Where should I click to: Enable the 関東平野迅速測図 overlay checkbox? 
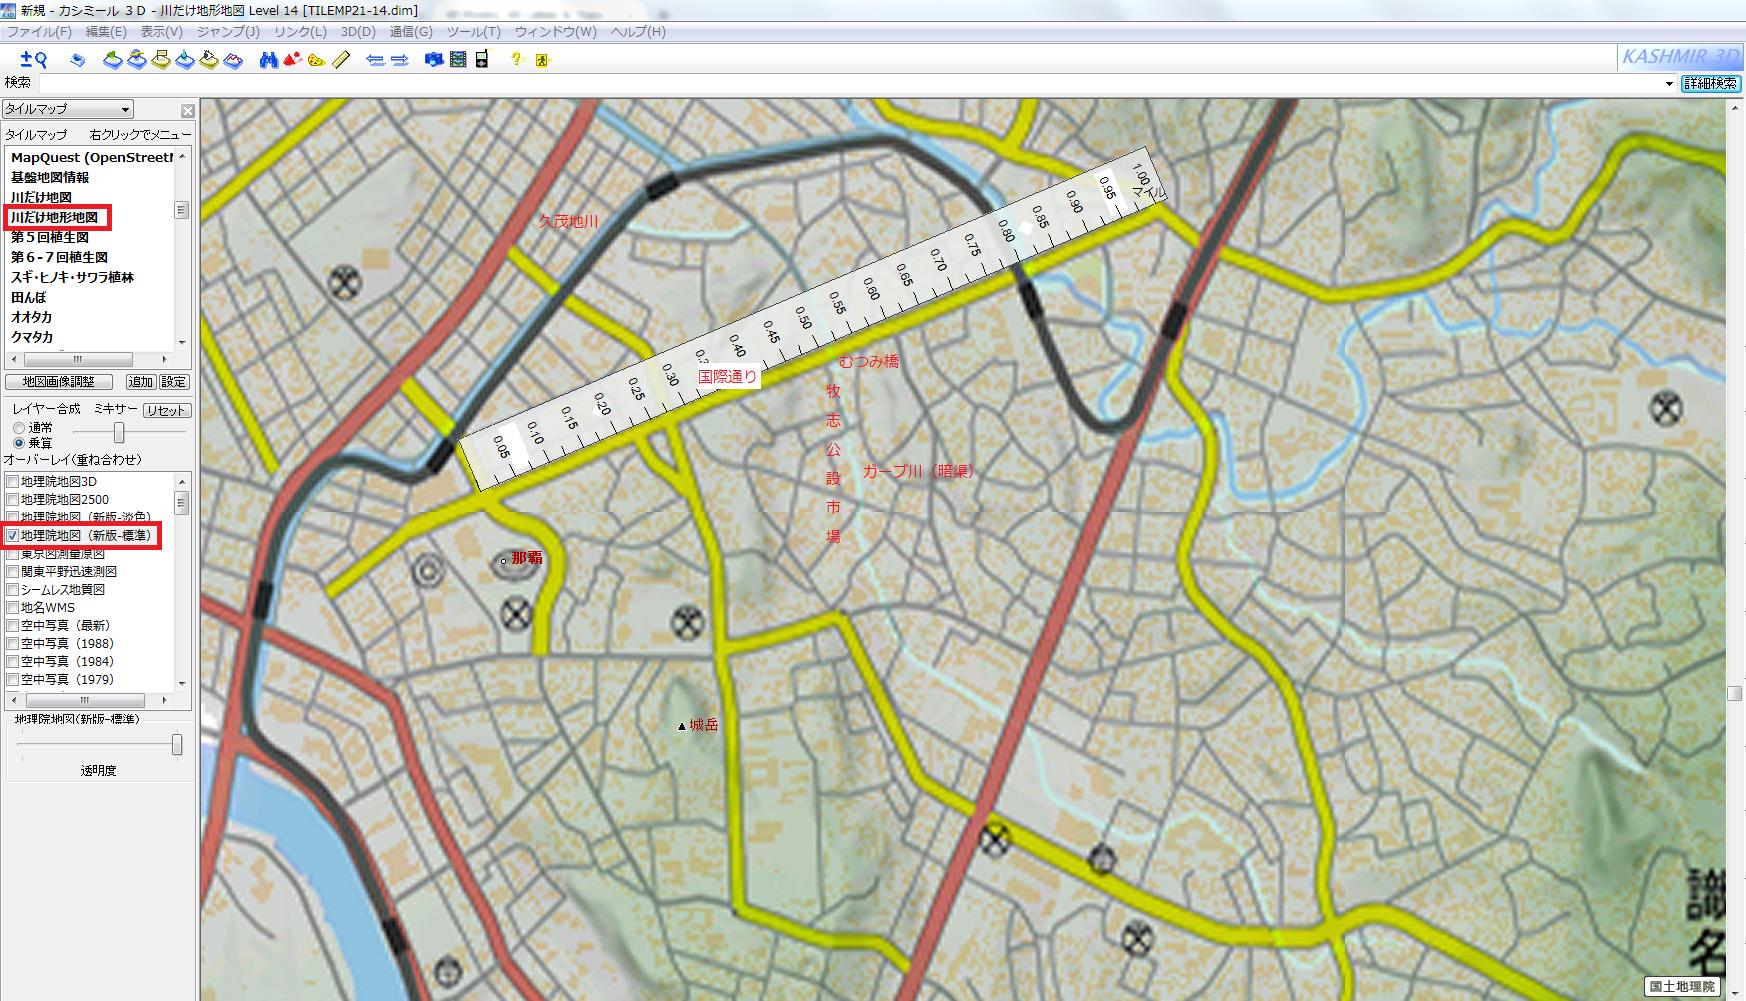pyautogui.click(x=13, y=572)
